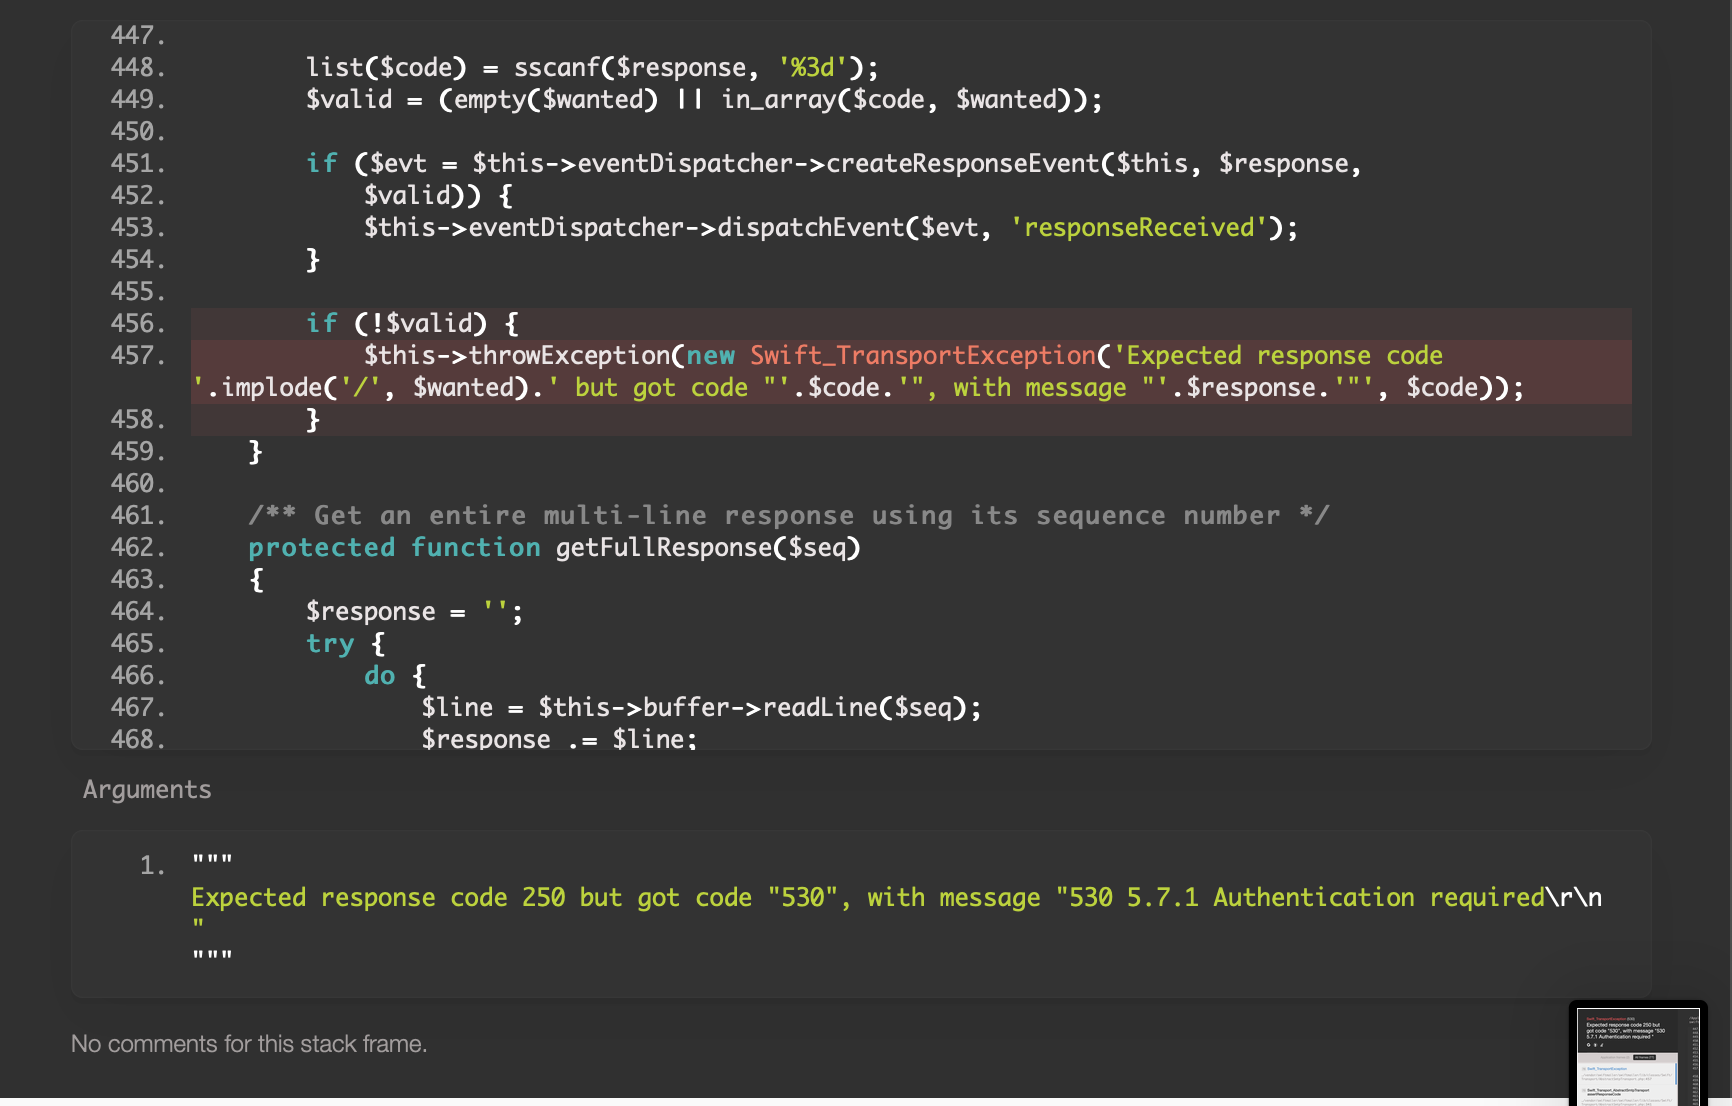The height and width of the screenshot is (1106, 1732).
Task: Click the argument list item numbered 1
Action: tap(151, 865)
